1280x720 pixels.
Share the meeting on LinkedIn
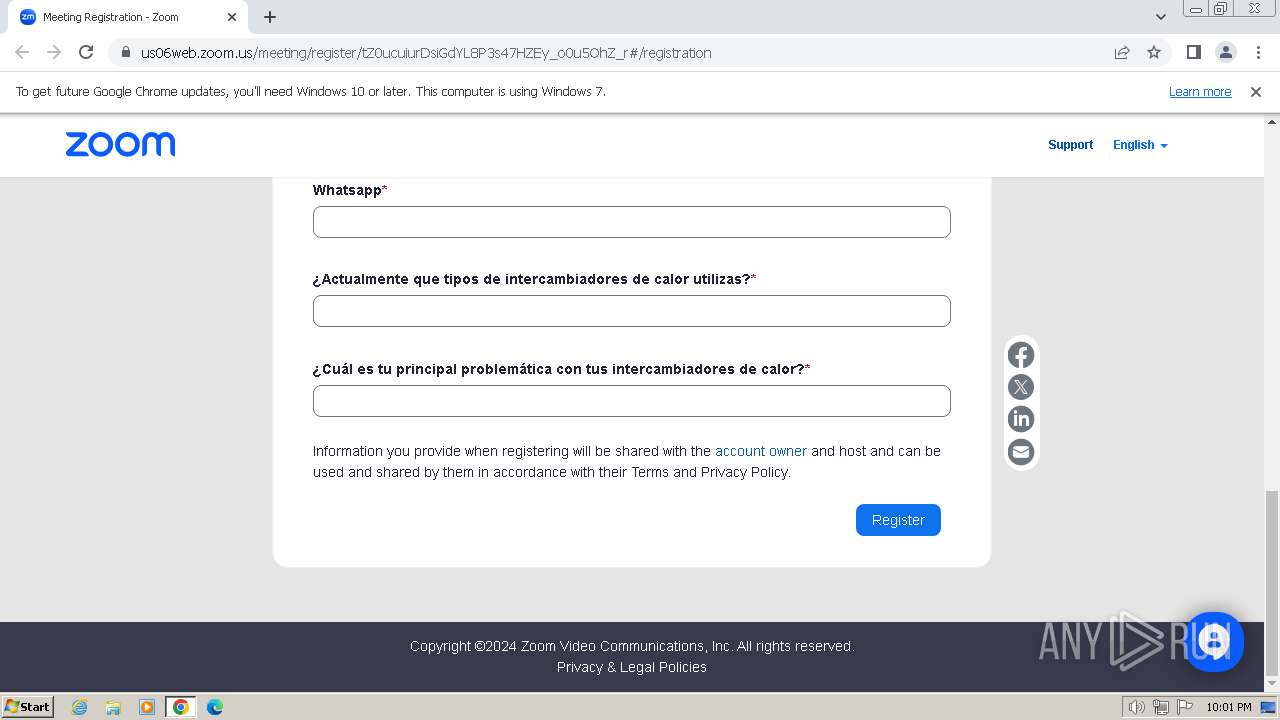[x=1020, y=419]
